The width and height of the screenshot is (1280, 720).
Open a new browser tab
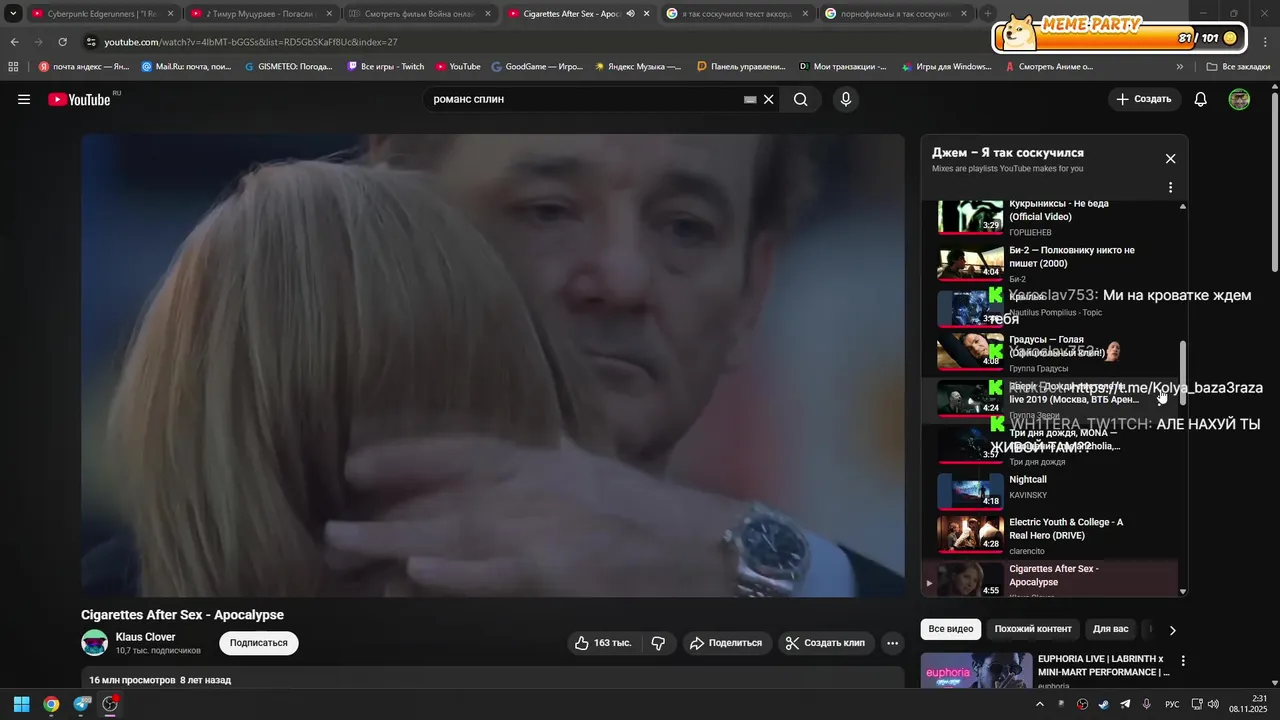tap(988, 14)
